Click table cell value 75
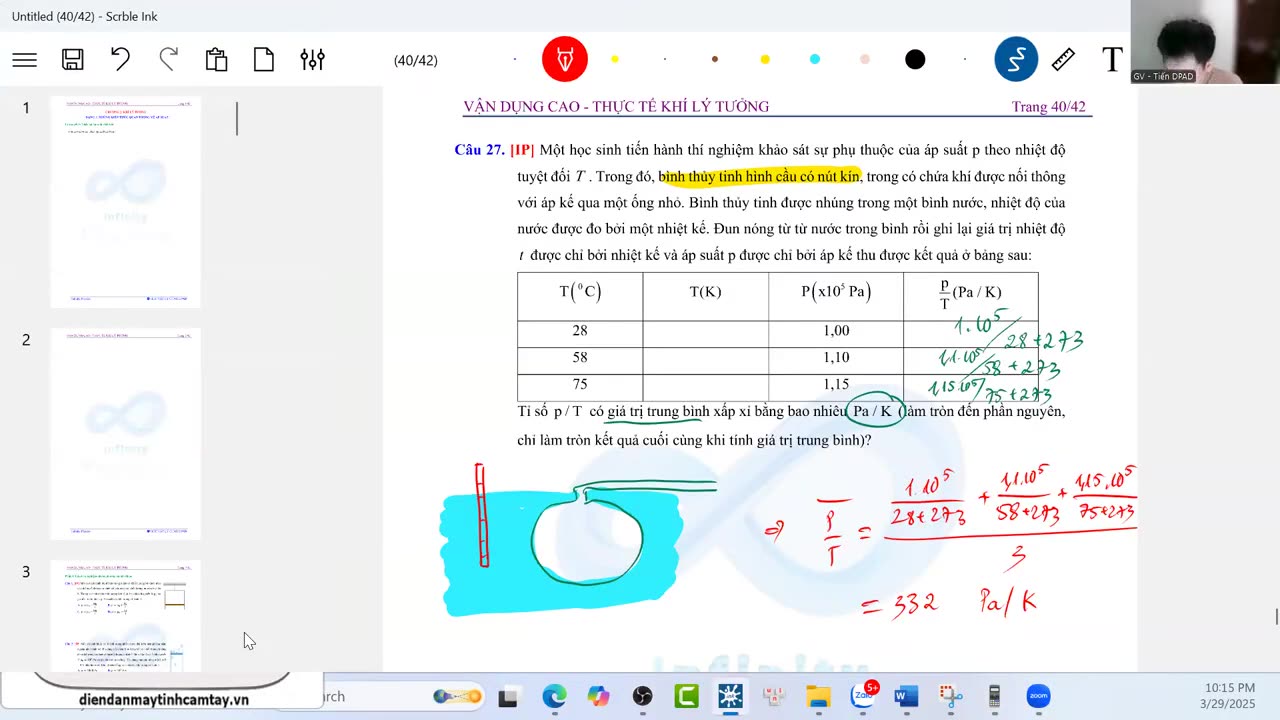Screen dimensions: 1280x720 tap(580, 384)
